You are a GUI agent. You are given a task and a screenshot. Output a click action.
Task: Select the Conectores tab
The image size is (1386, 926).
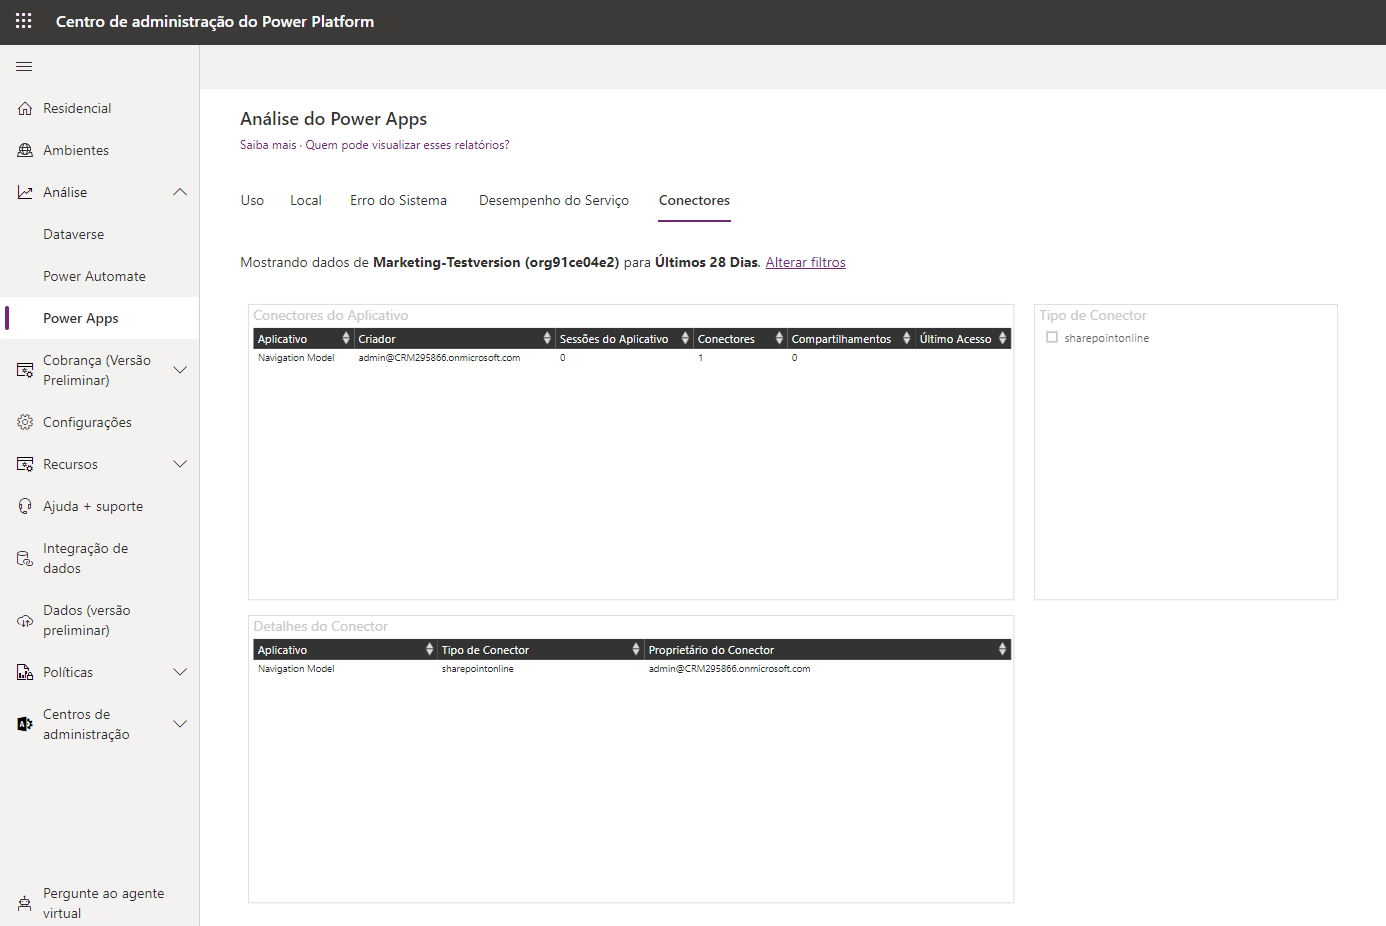[x=694, y=200]
